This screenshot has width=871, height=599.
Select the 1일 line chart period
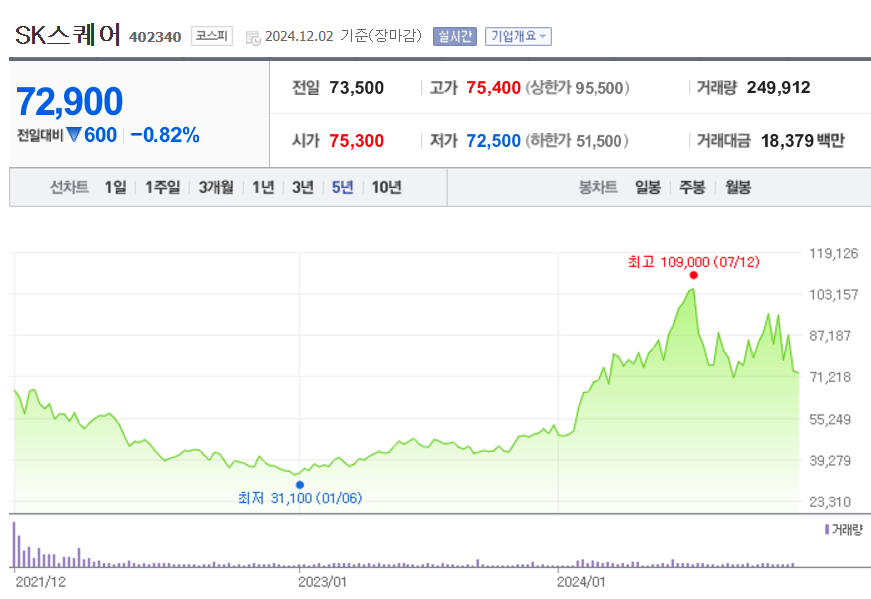tap(116, 187)
